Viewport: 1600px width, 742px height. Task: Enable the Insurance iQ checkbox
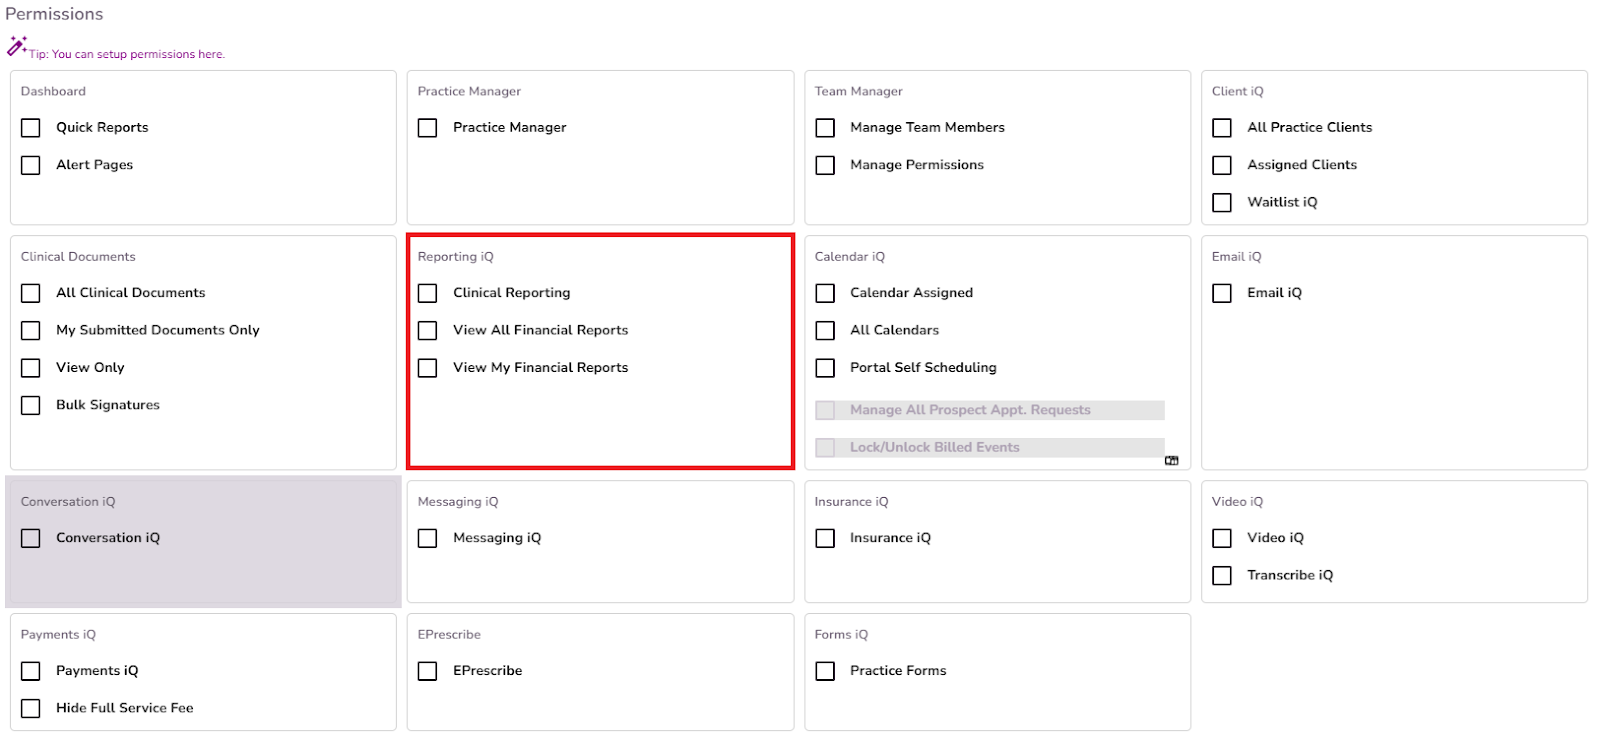[x=825, y=538]
